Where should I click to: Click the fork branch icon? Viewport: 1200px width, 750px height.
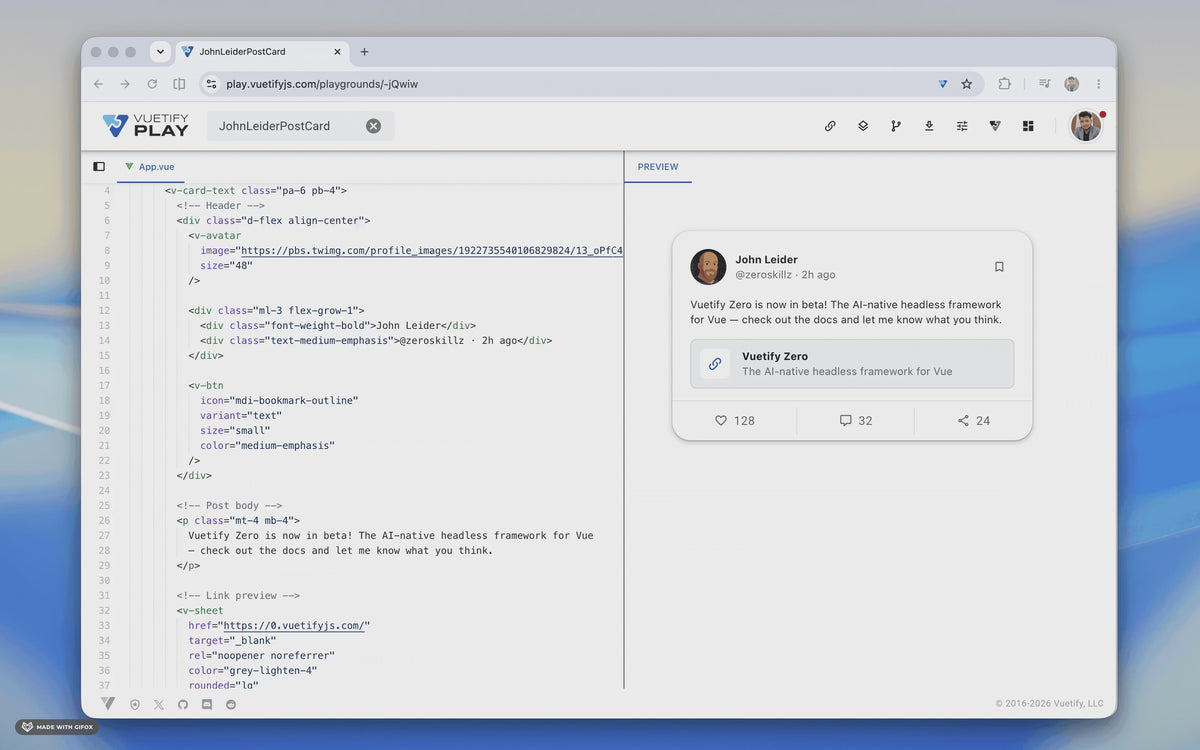click(896, 126)
